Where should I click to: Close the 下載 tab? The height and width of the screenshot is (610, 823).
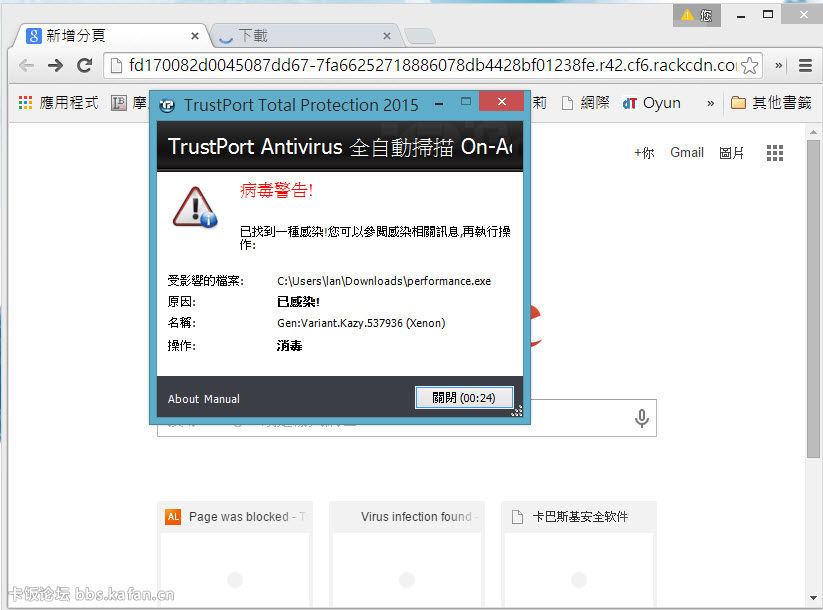tap(387, 36)
